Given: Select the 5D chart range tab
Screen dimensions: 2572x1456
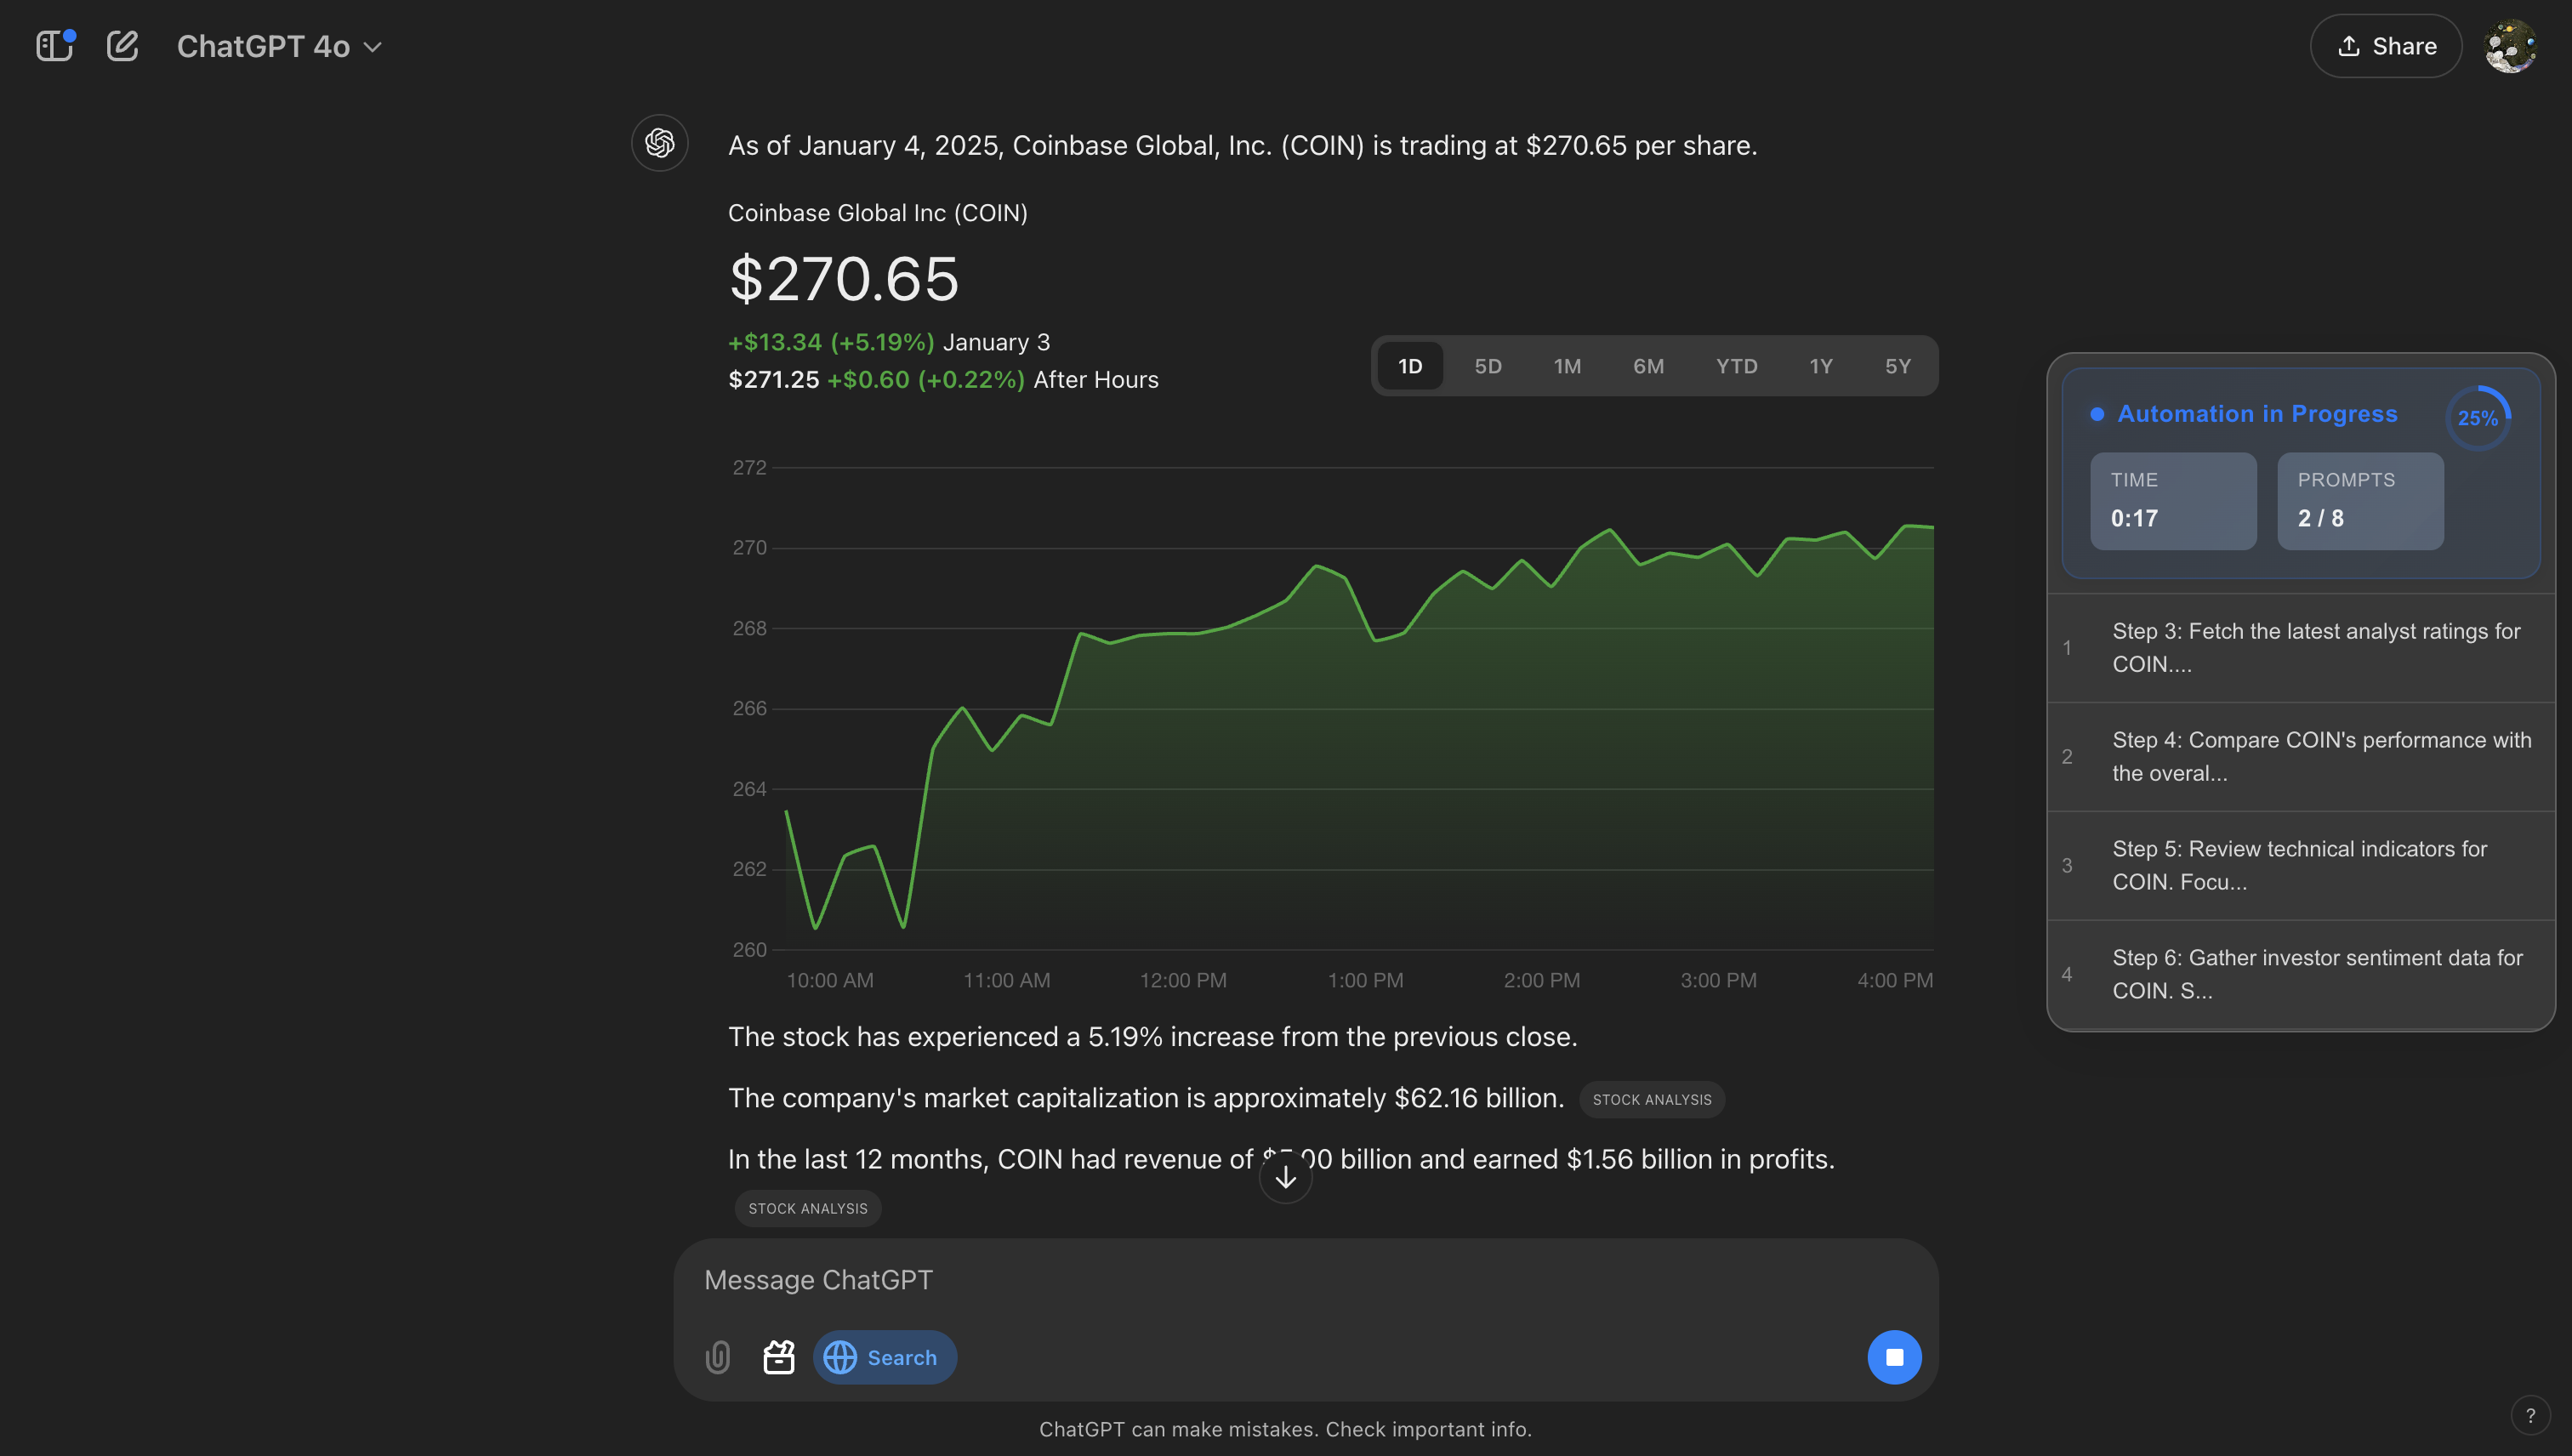Looking at the screenshot, I should pyautogui.click(x=1488, y=366).
